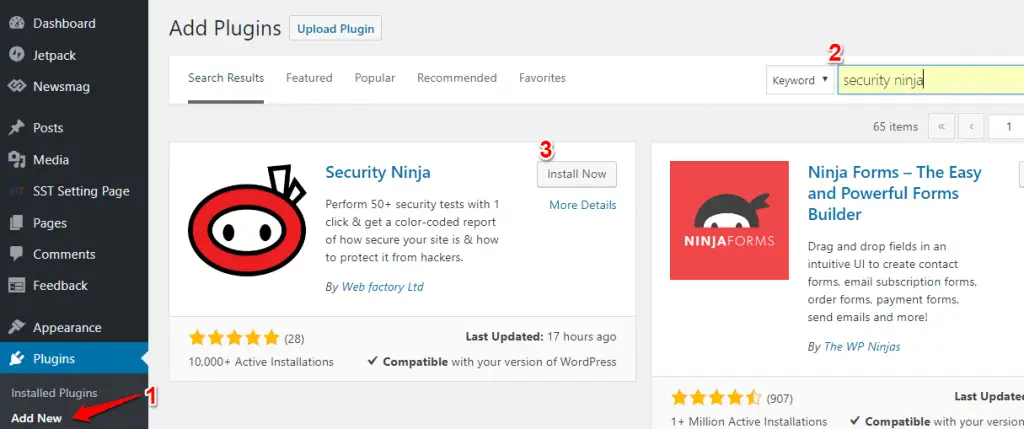Click the Media icon in sidebar
The width and height of the screenshot is (1024, 429).
click(16, 159)
